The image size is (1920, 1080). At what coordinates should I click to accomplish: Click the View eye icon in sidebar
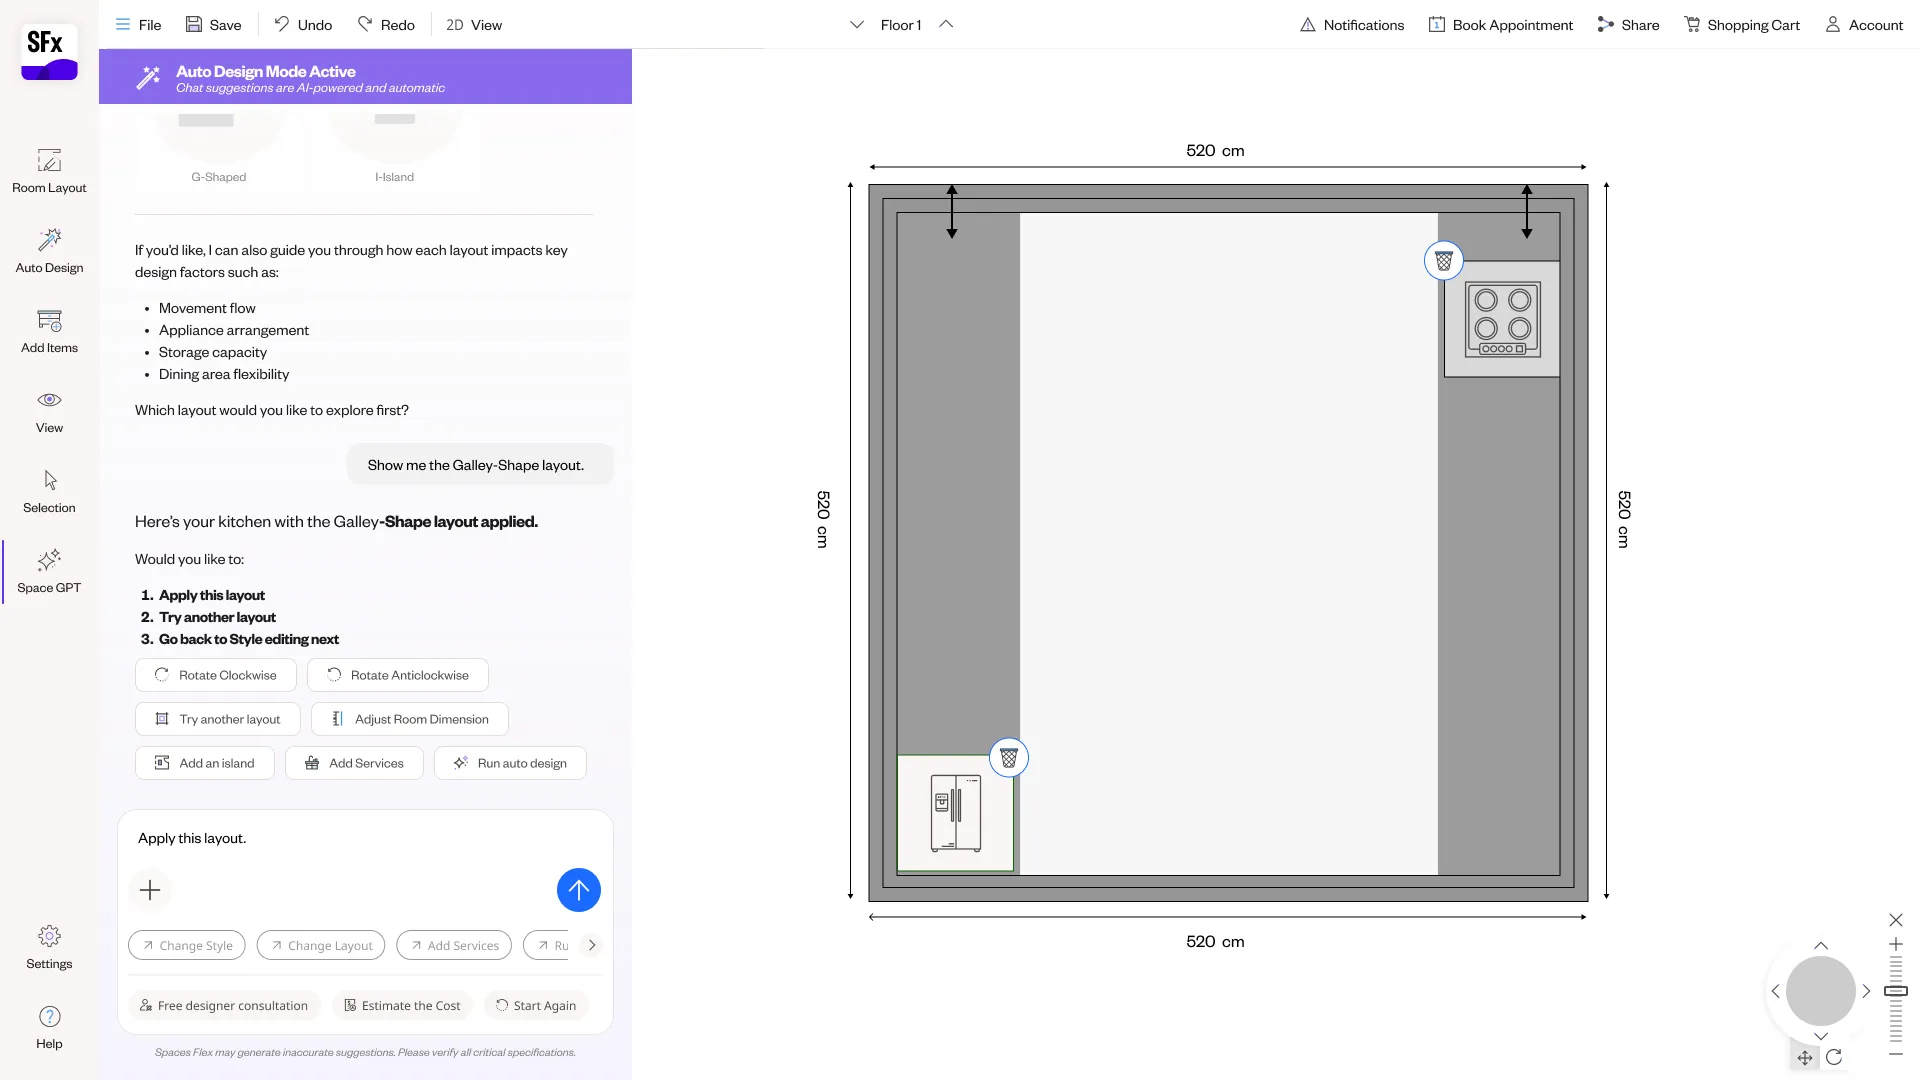pyautogui.click(x=49, y=400)
